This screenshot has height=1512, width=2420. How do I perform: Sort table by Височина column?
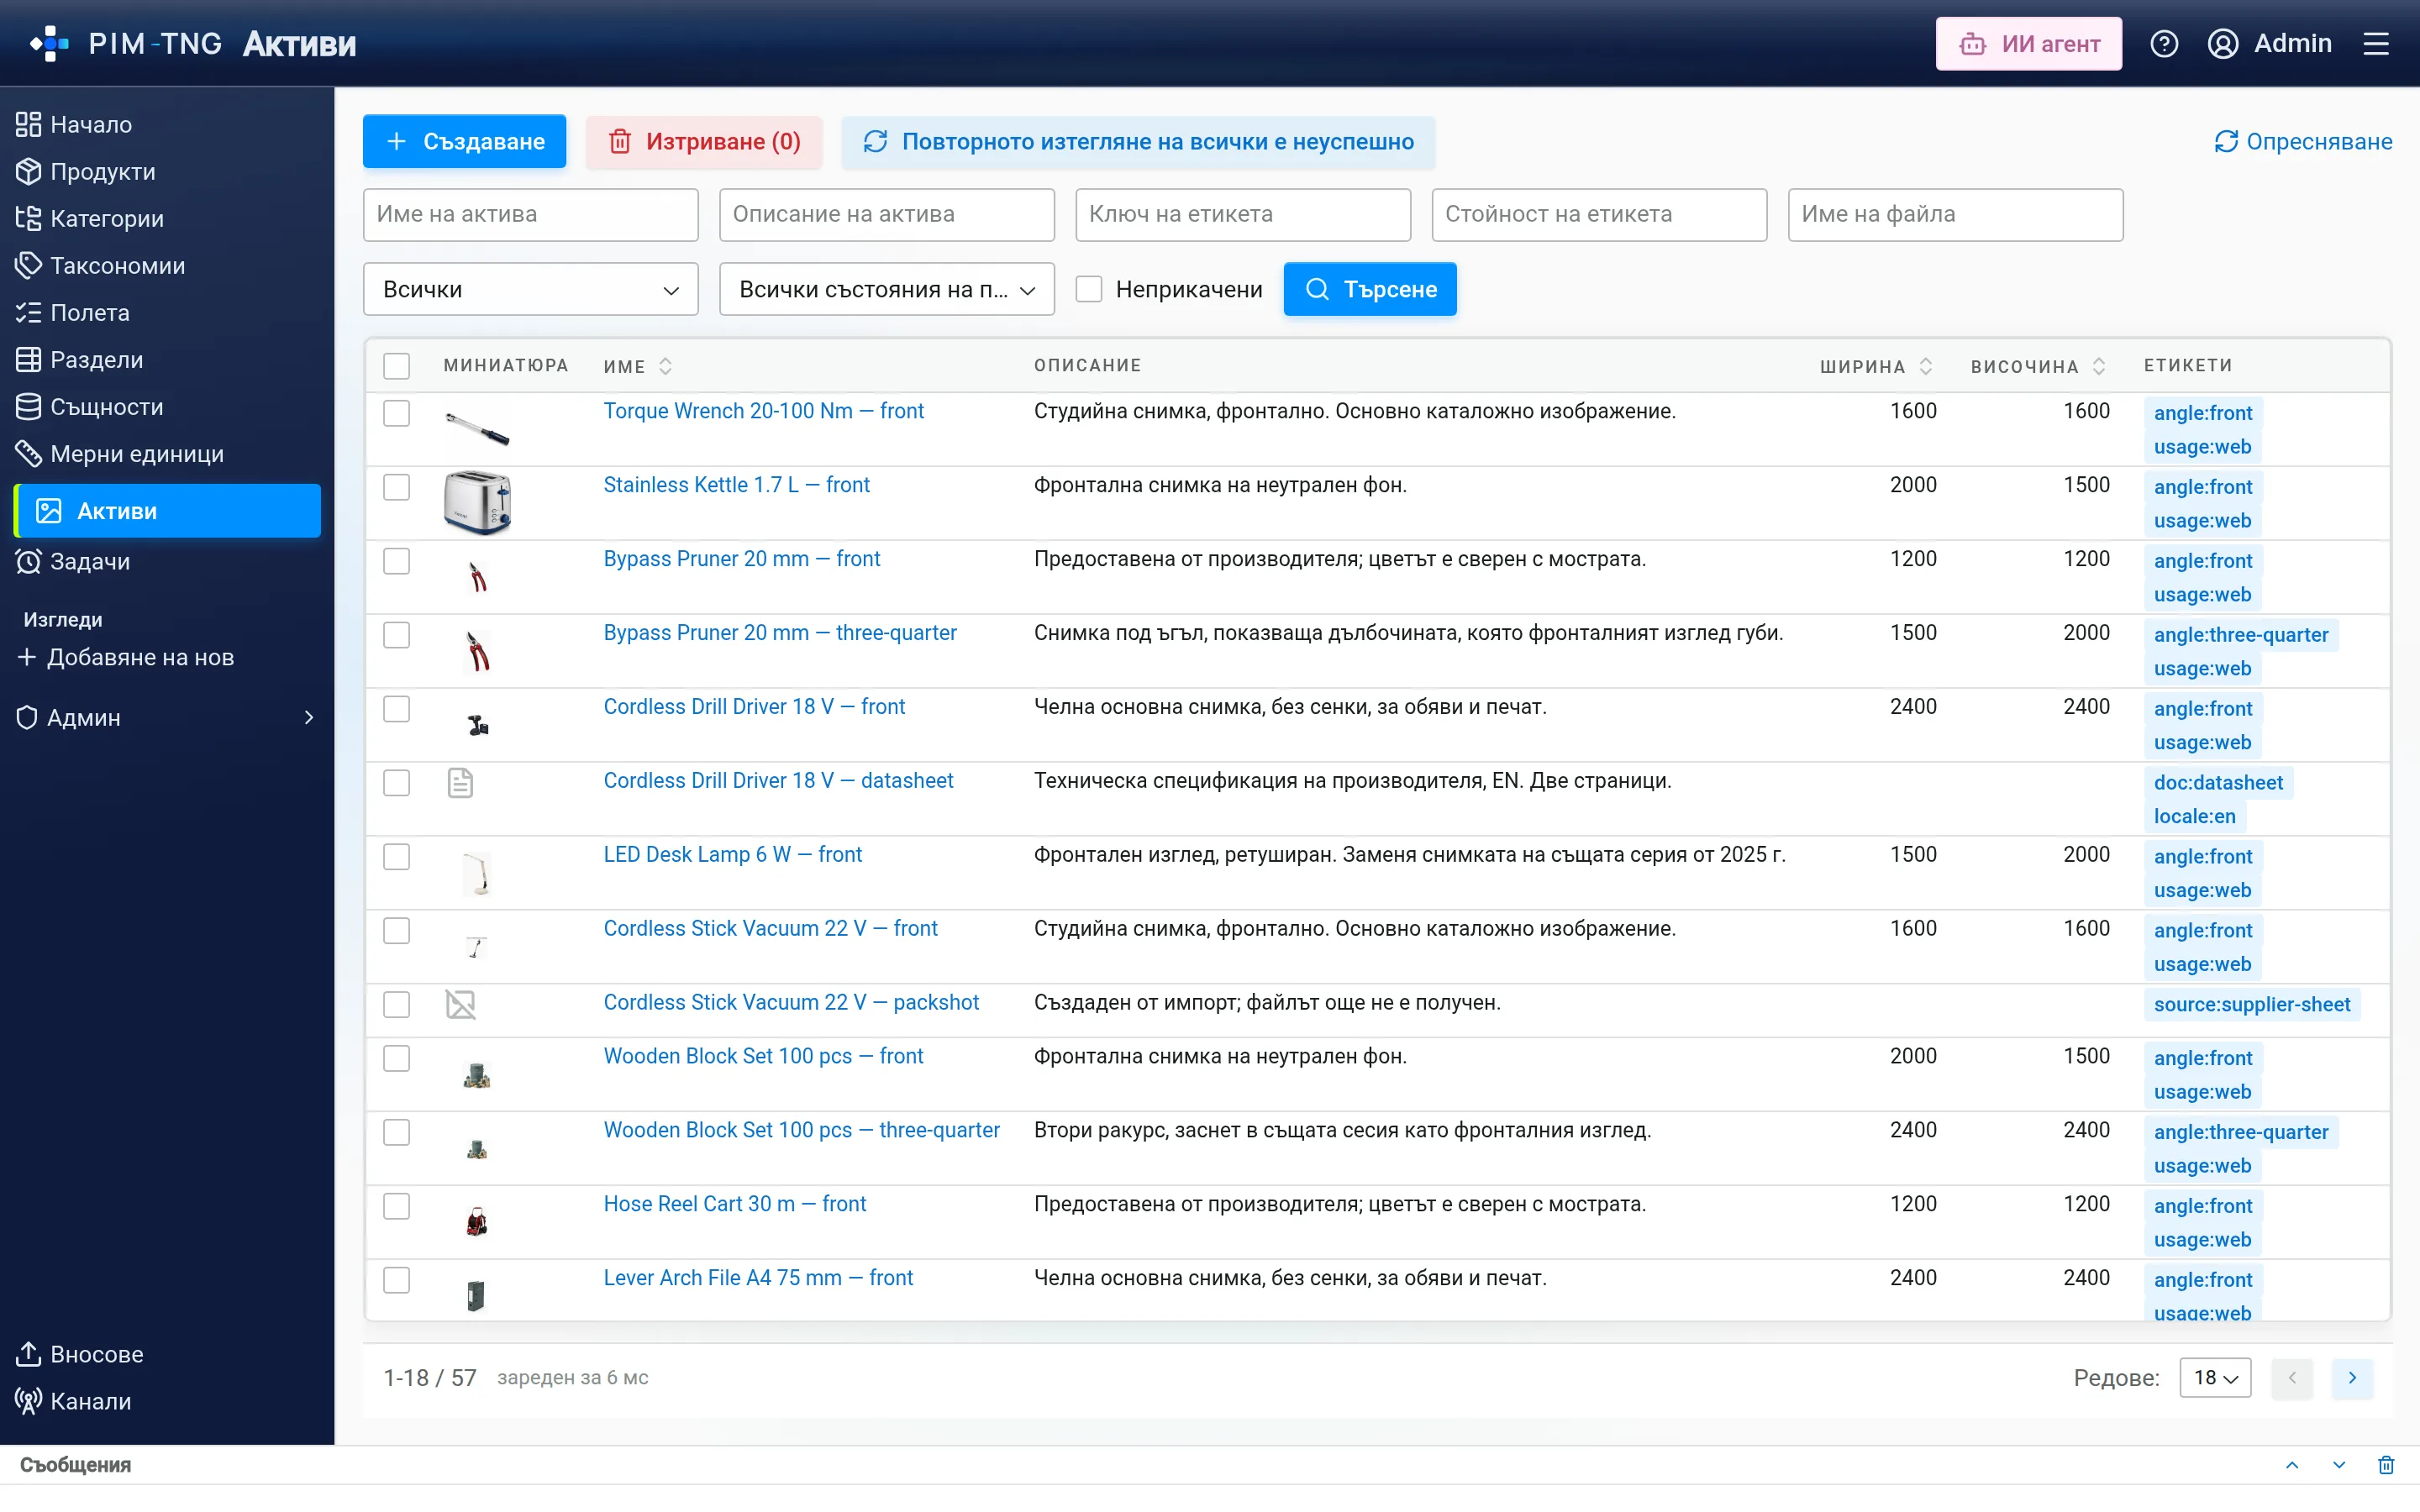pos(2099,367)
